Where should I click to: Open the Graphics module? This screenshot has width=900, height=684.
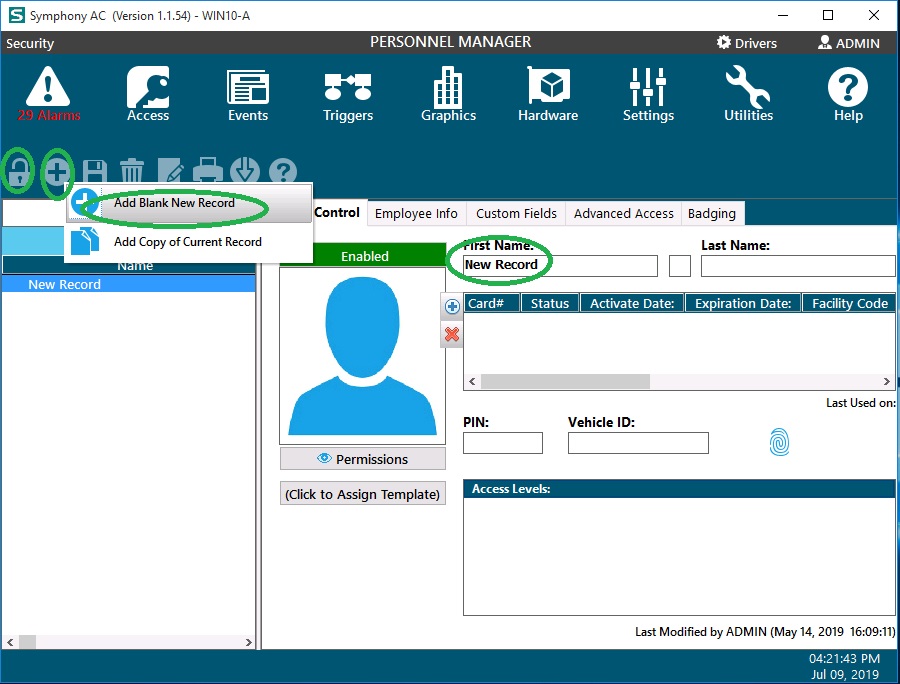click(x=448, y=94)
